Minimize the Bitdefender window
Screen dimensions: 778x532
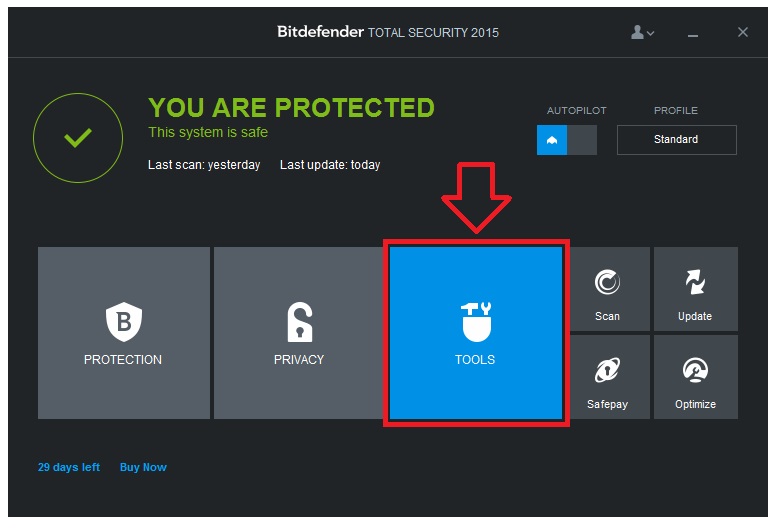point(693,34)
